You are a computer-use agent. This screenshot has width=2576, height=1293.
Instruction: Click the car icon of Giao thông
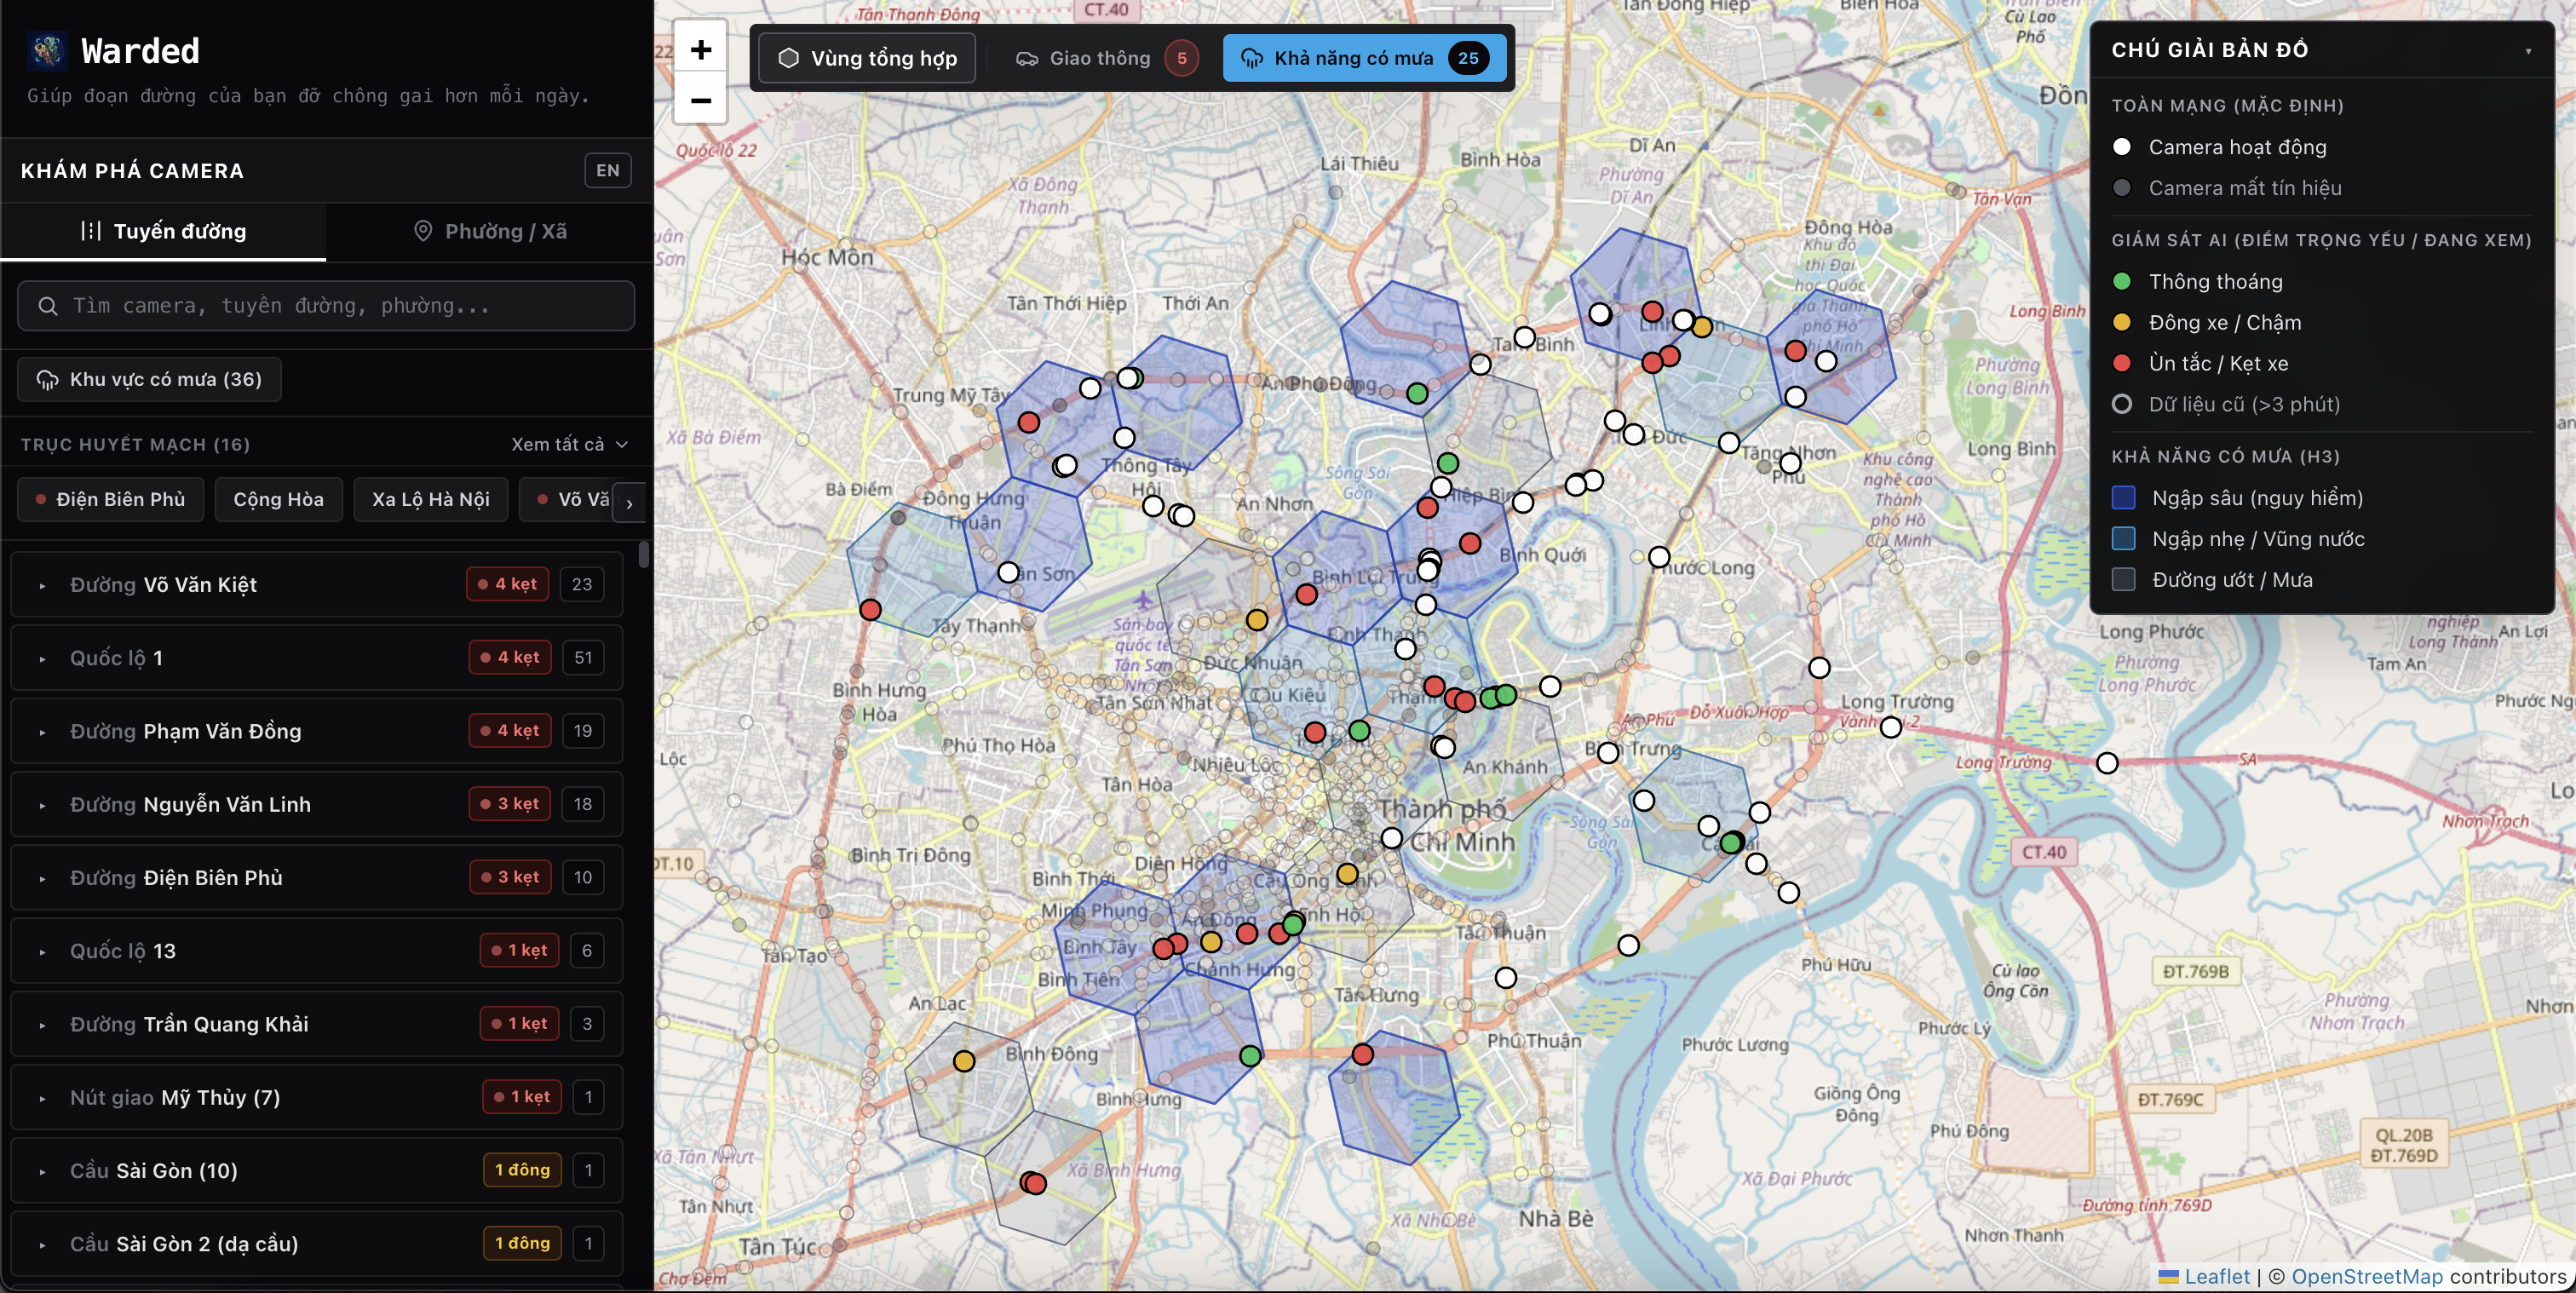[x=1027, y=59]
